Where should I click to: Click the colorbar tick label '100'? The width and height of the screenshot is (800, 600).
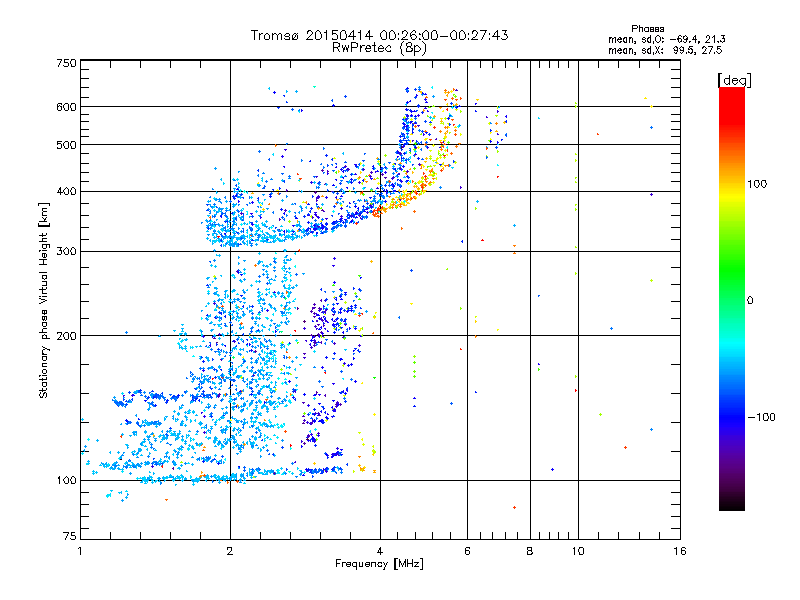(x=757, y=184)
